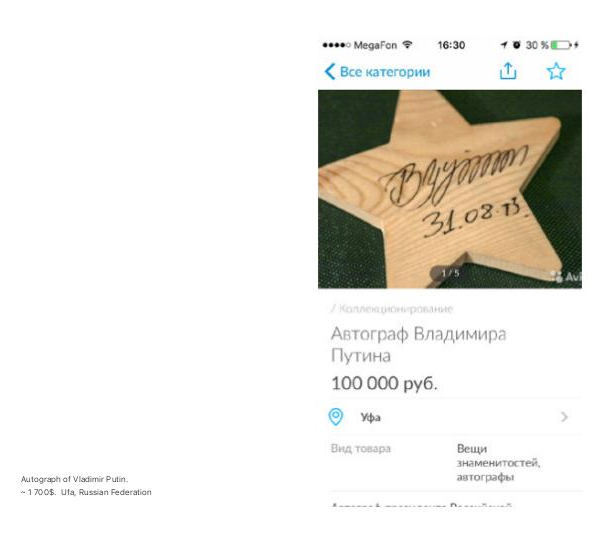Open the Уфа location text
The width and height of the screenshot is (600, 543).
coord(370,417)
